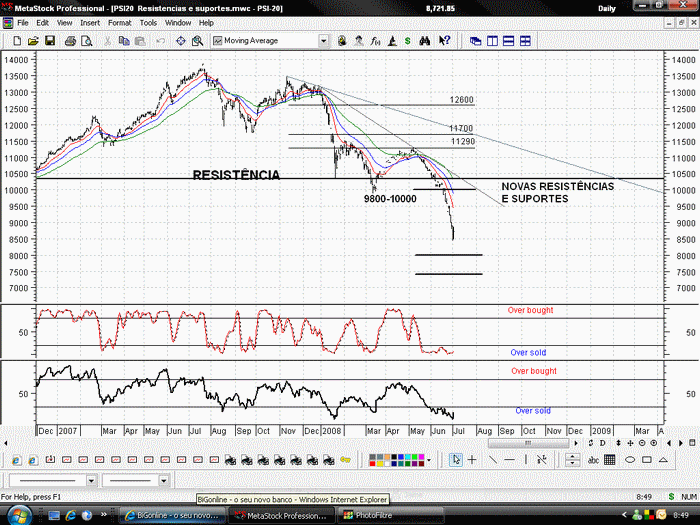The width and height of the screenshot is (700, 525).
Task: Open the Edit menu
Action: (x=42, y=23)
